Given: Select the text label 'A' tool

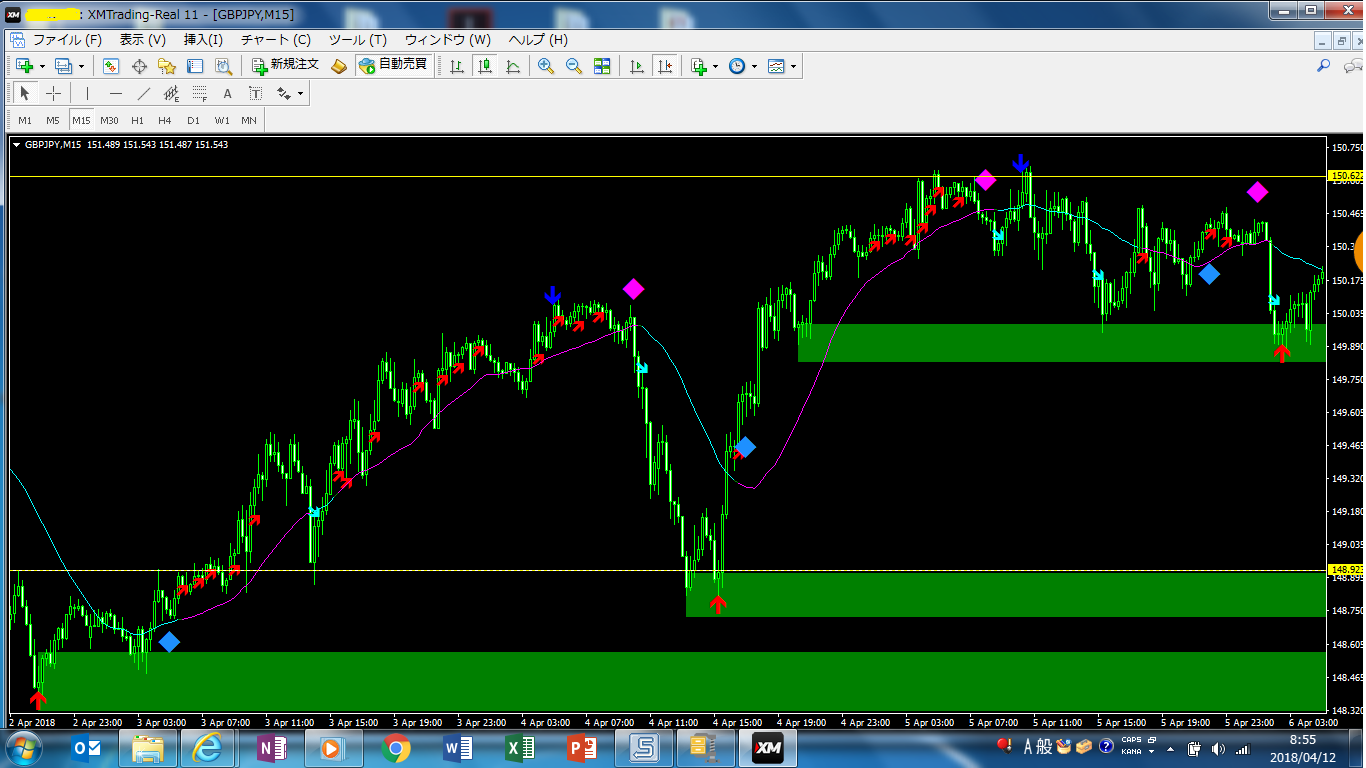Looking at the screenshot, I should 227,94.
